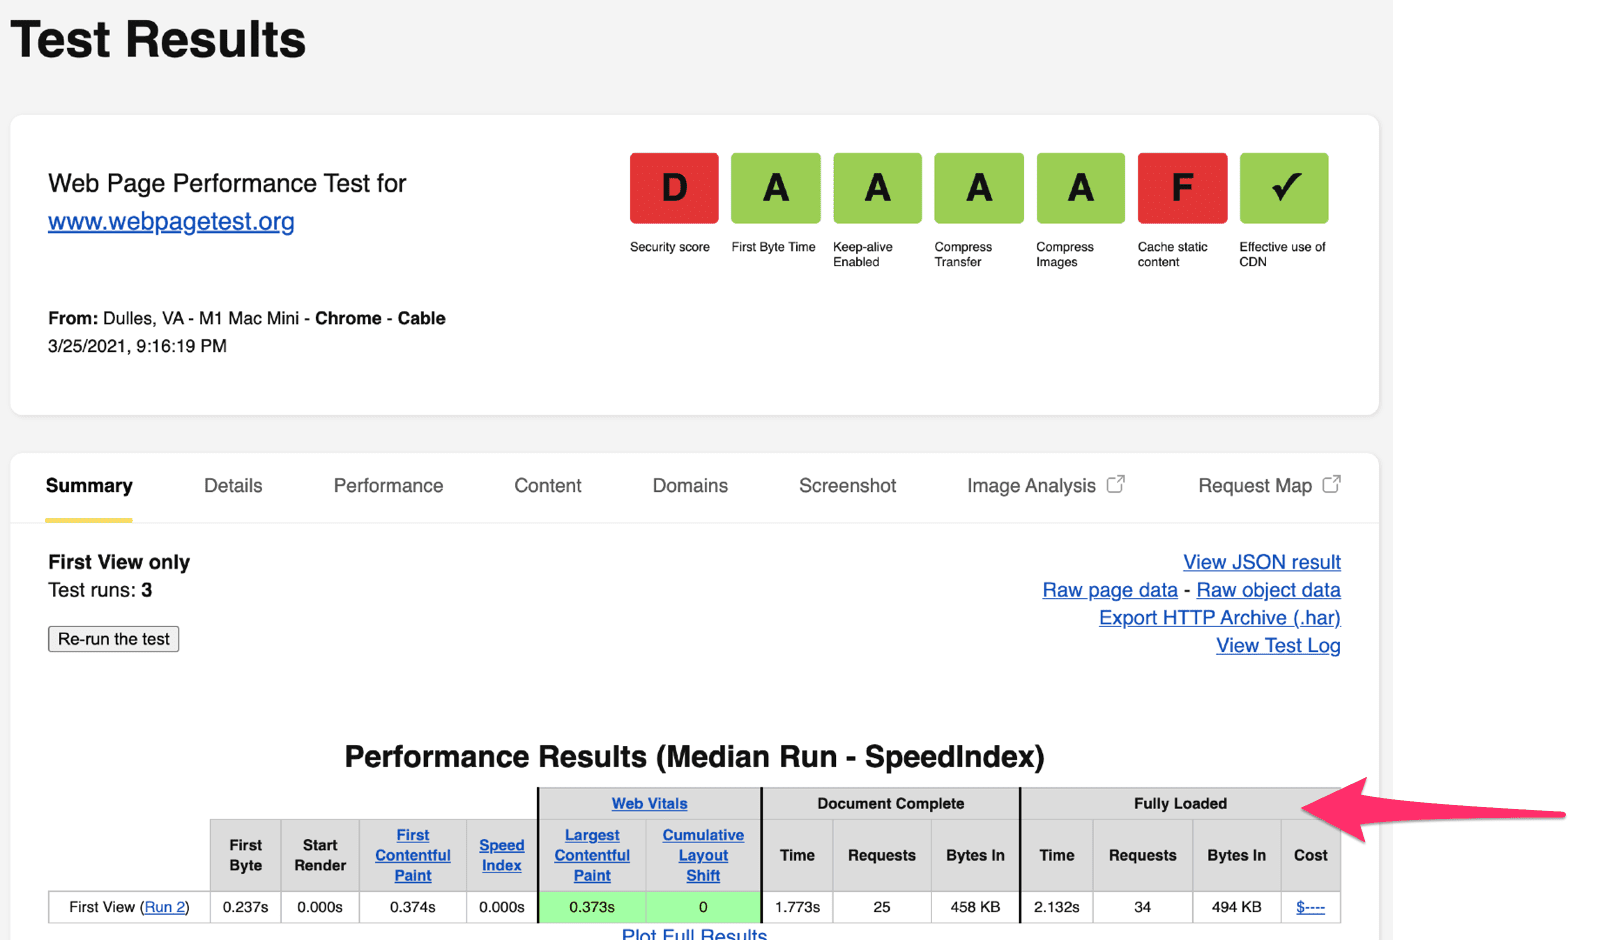Click Speed Index column link
This screenshot has width=1600, height=940.
[501, 855]
